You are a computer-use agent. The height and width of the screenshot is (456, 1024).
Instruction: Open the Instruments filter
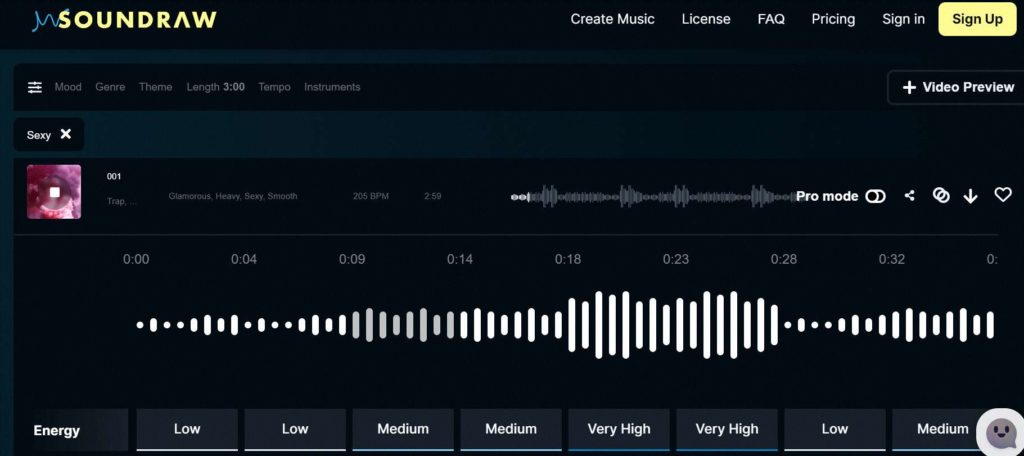tap(332, 87)
